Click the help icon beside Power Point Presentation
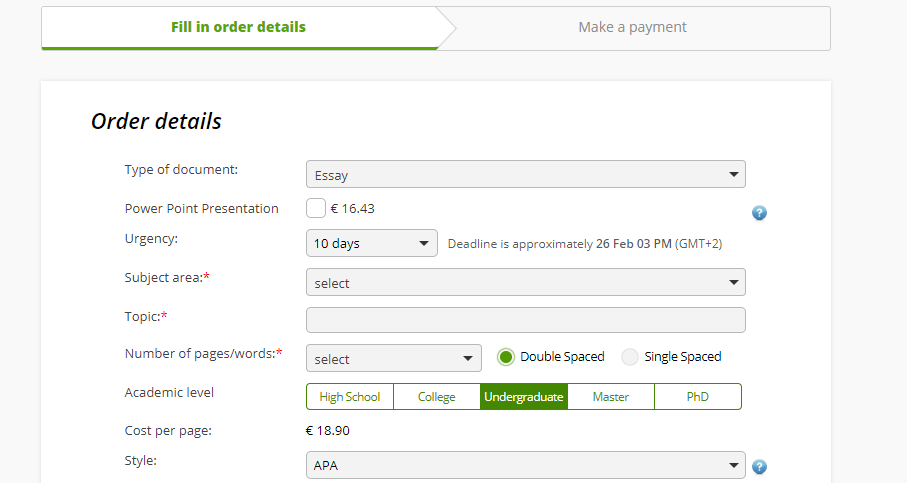 [759, 213]
